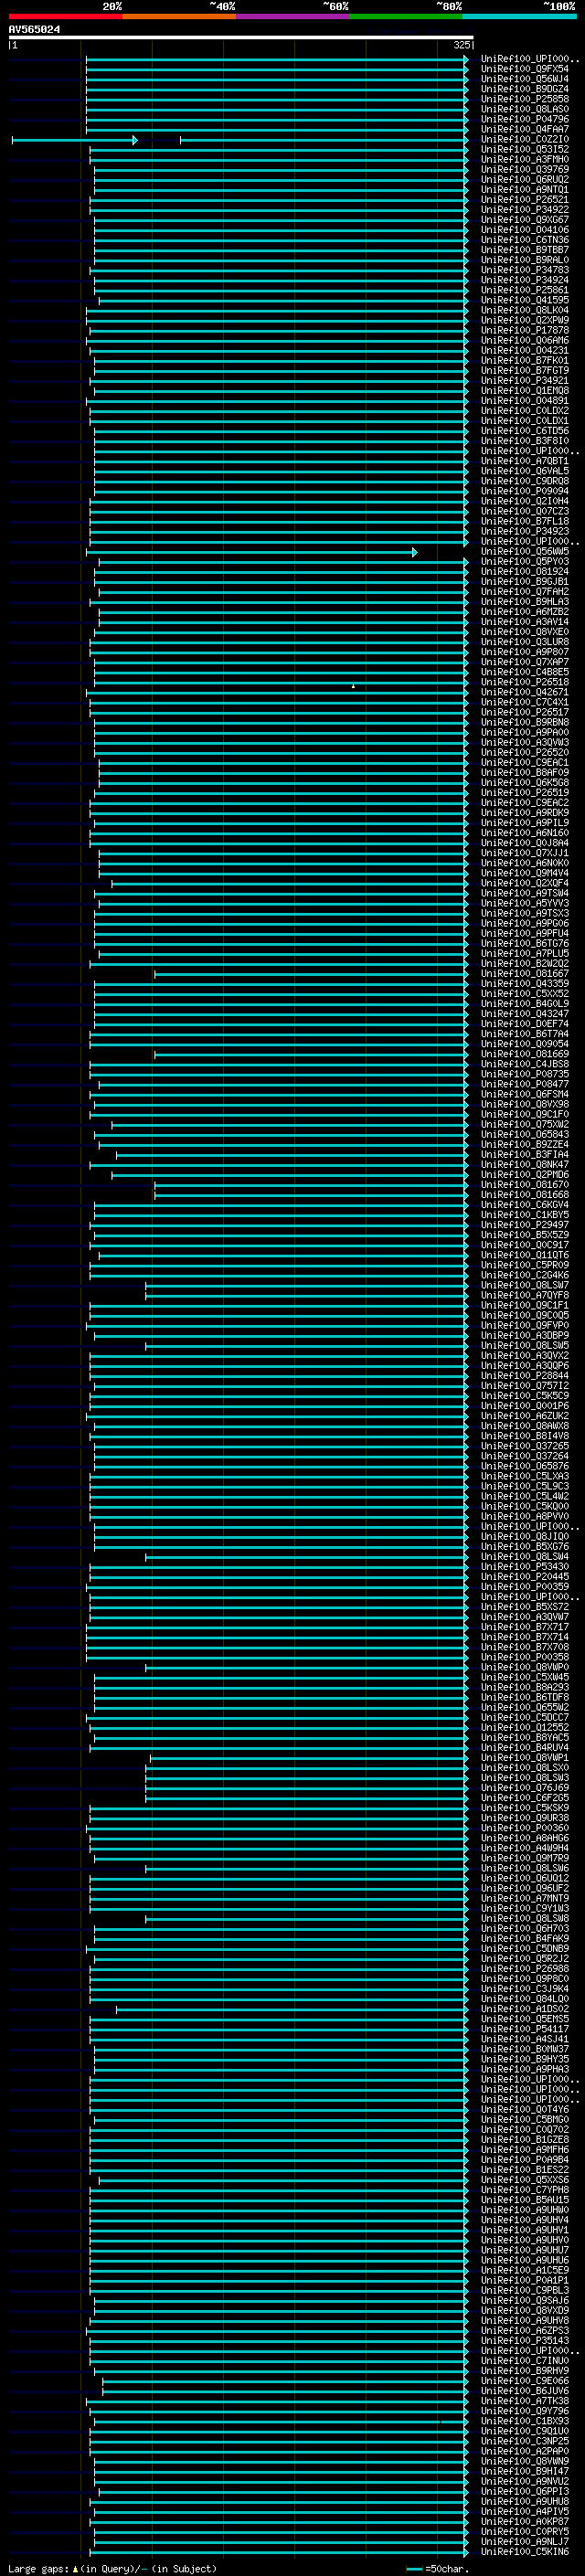Click the query name AV565024
This screenshot has height=2576, width=585.
(34, 29)
